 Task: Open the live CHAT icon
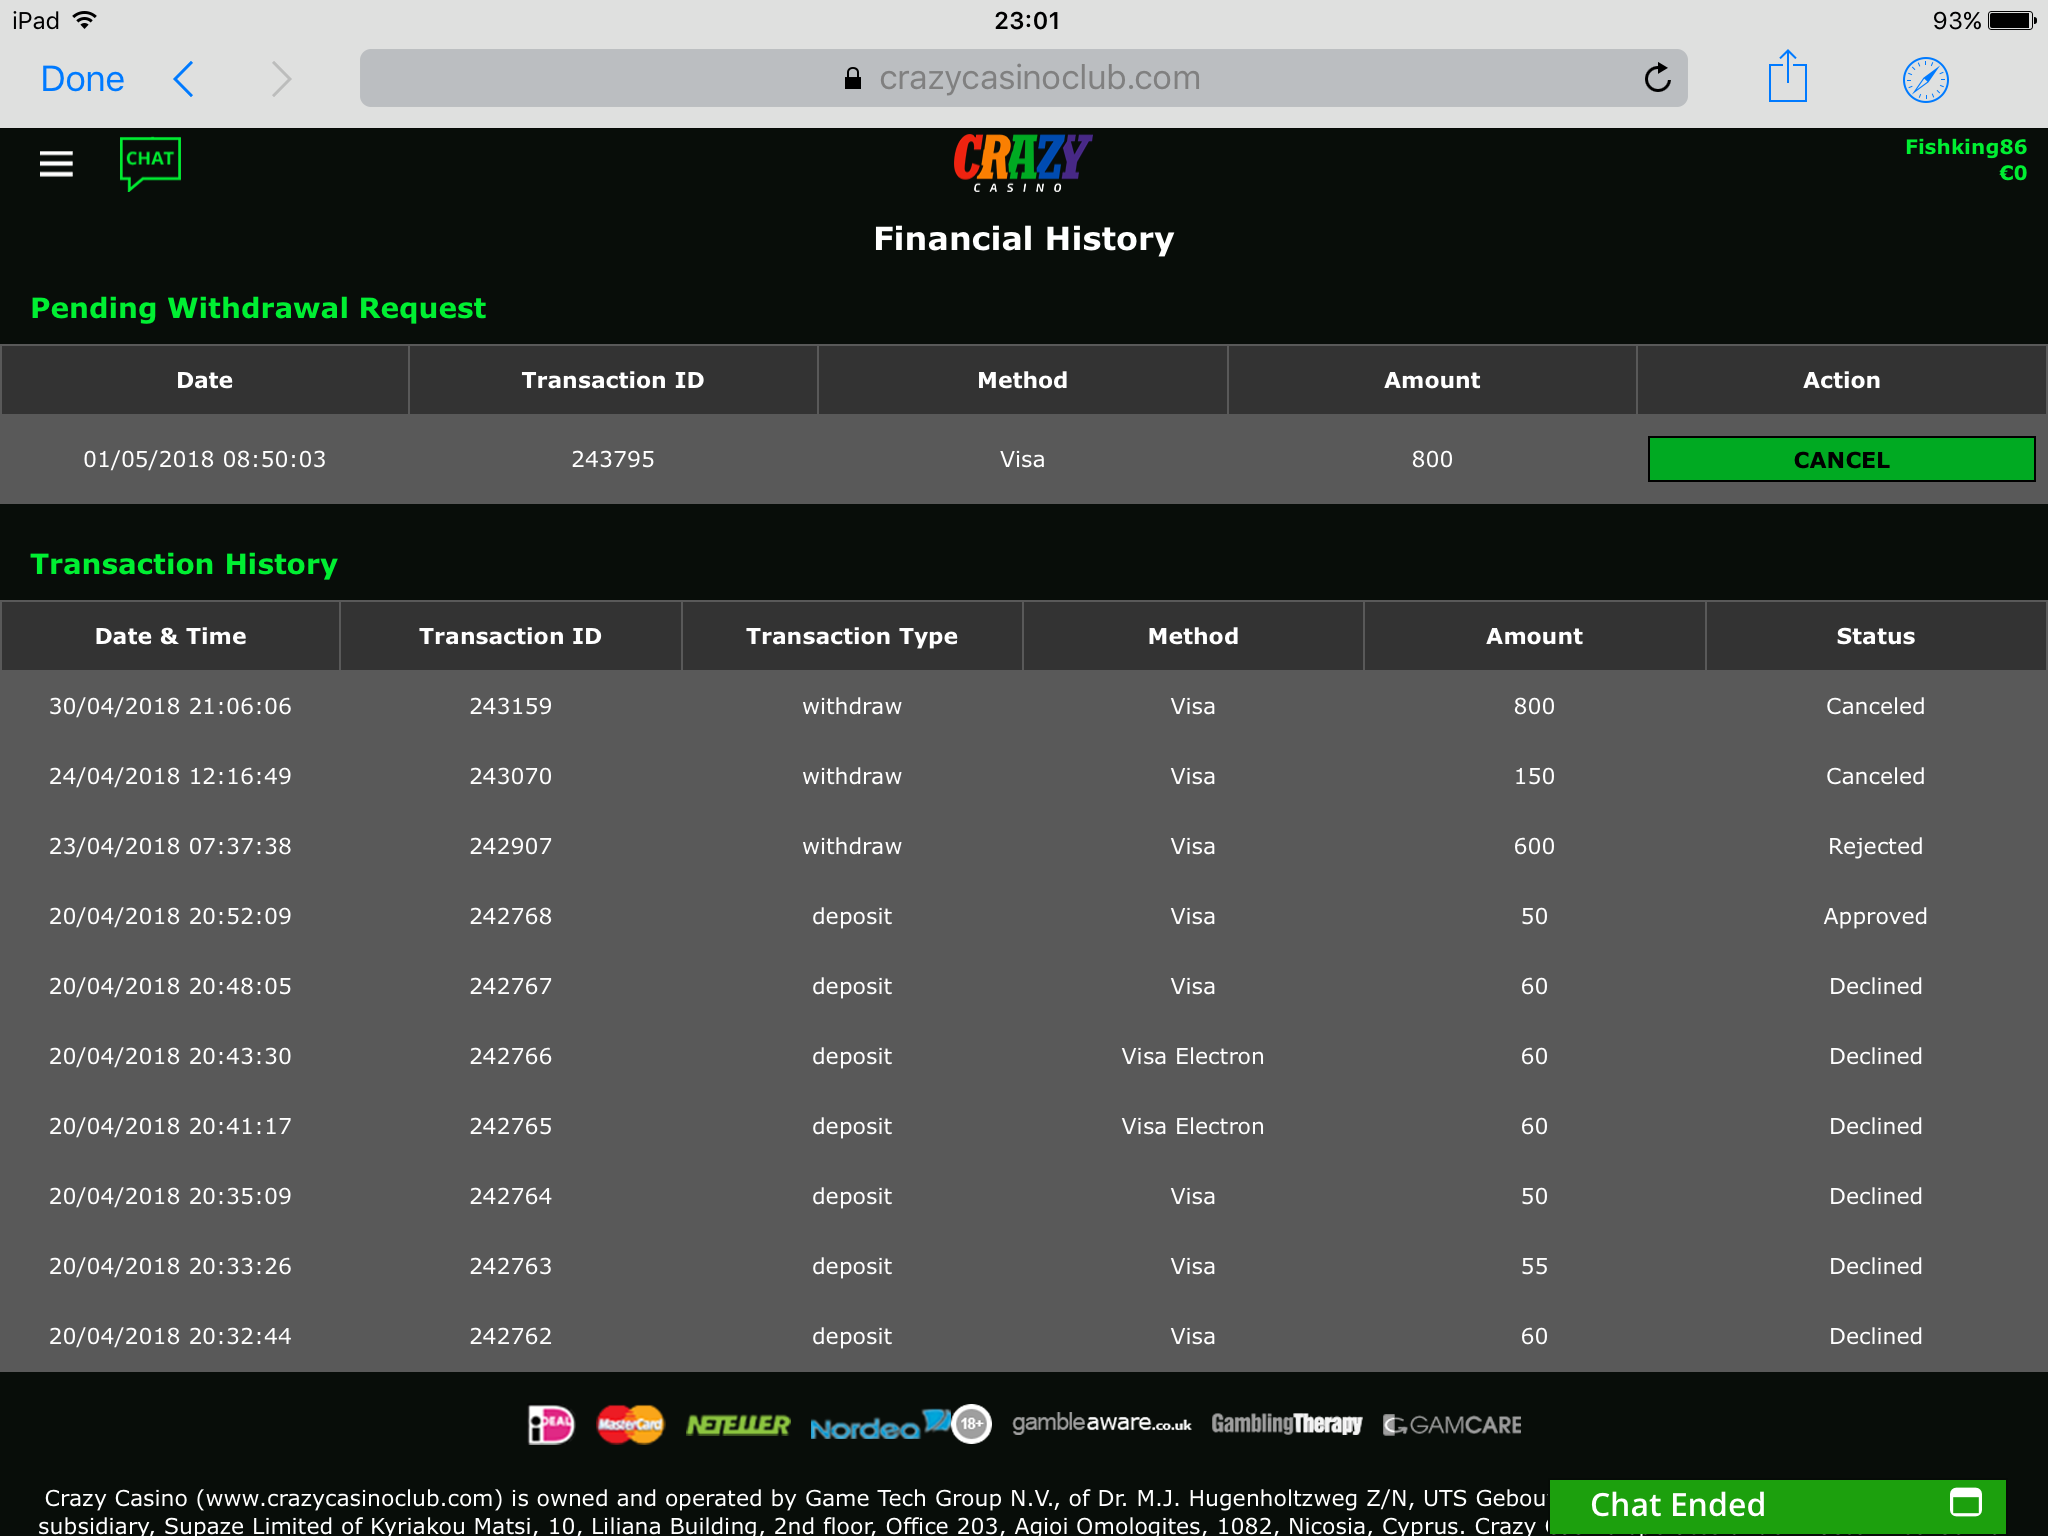(x=150, y=163)
